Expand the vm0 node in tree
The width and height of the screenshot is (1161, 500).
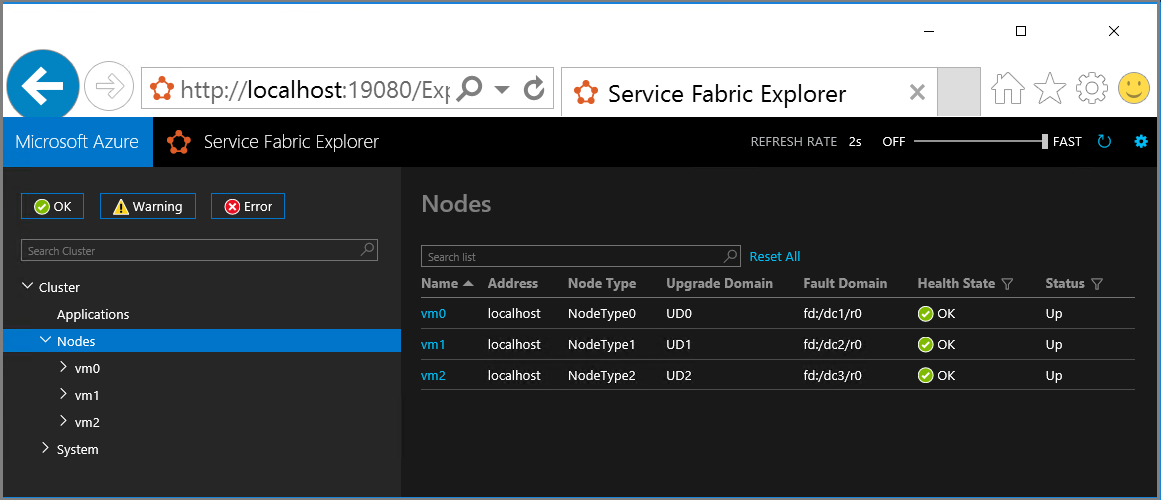click(x=64, y=368)
